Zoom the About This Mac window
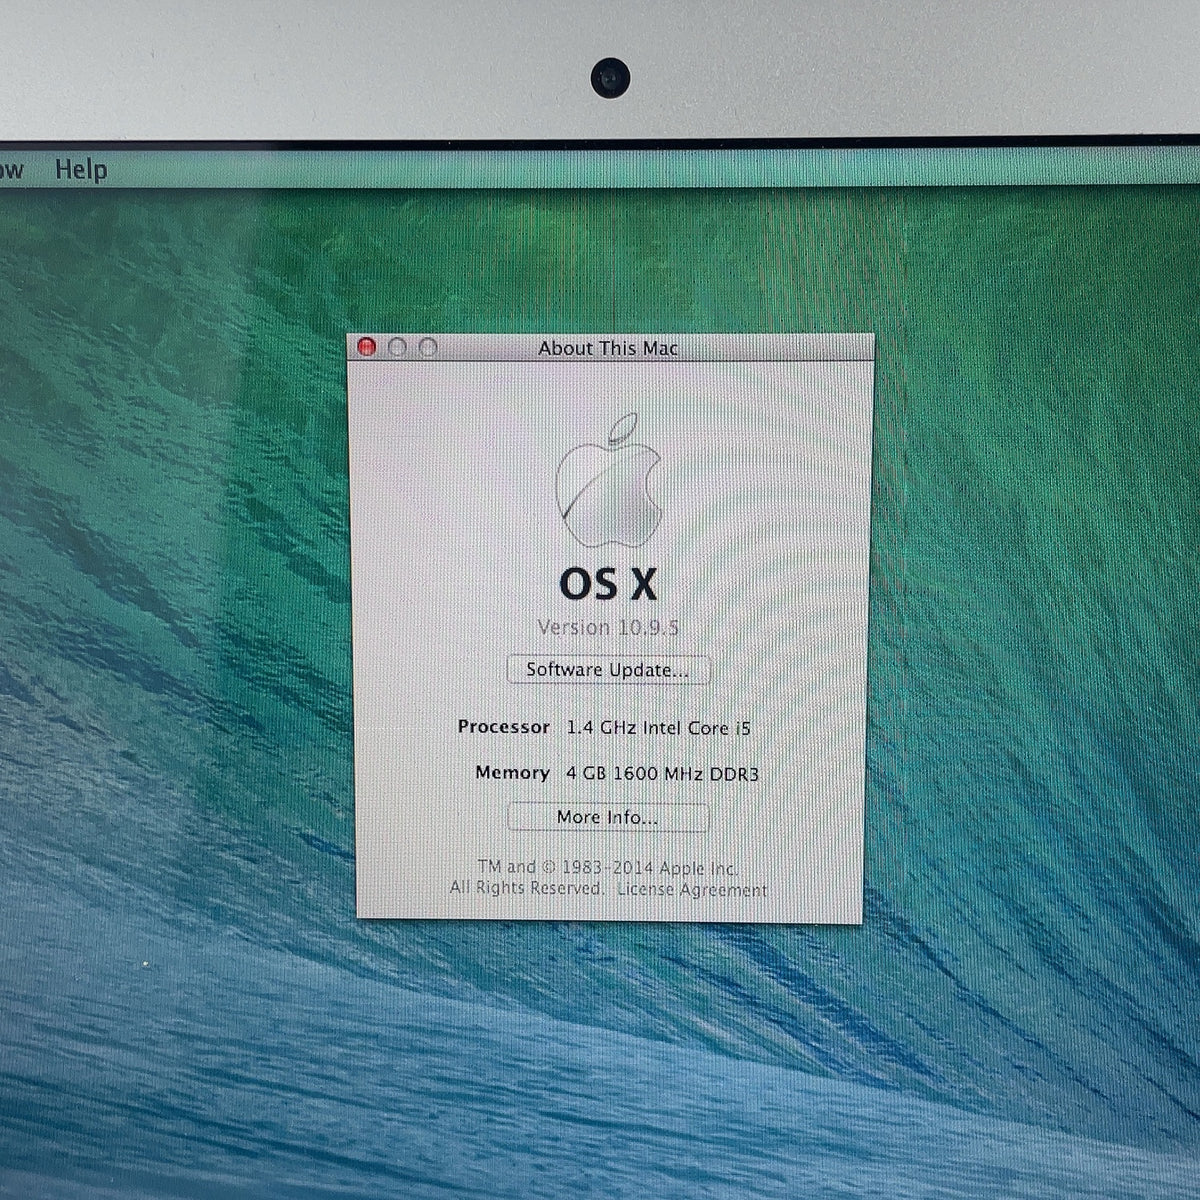 (x=428, y=347)
